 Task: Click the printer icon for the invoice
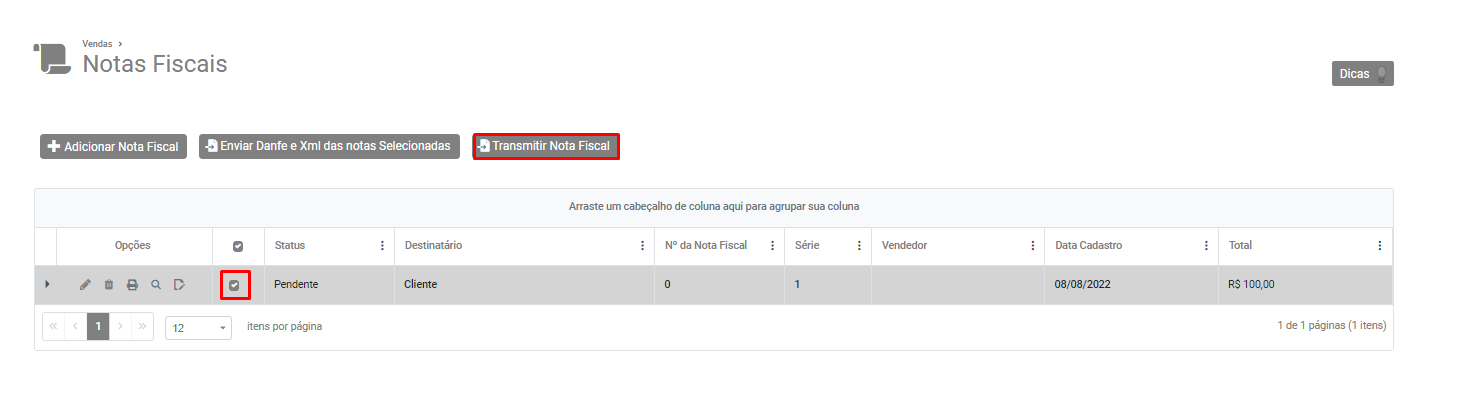[x=132, y=285]
